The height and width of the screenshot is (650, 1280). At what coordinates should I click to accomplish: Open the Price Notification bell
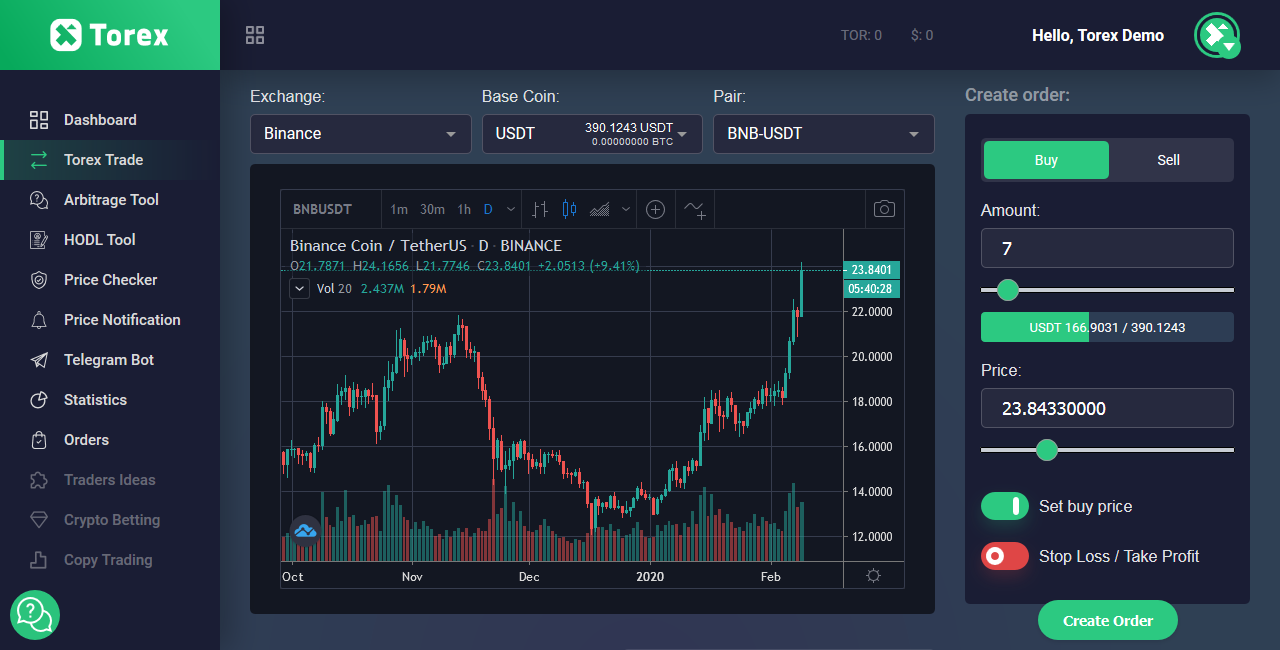click(110, 319)
